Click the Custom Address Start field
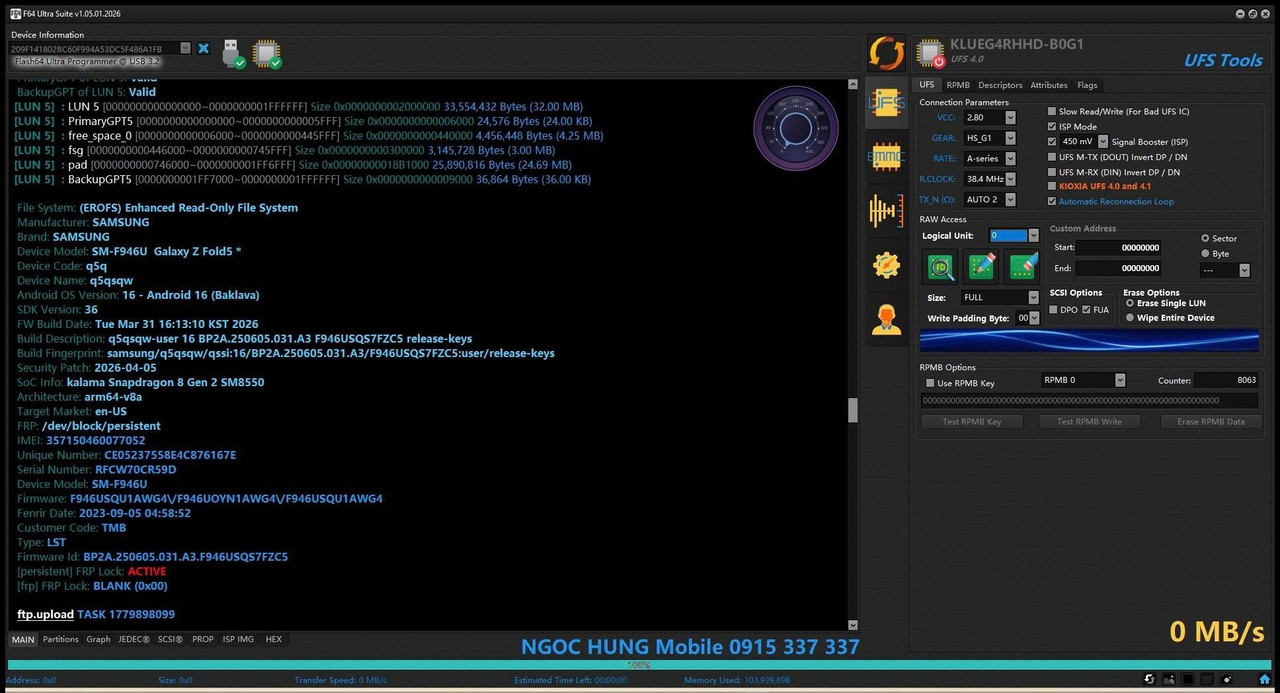 pos(1119,247)
